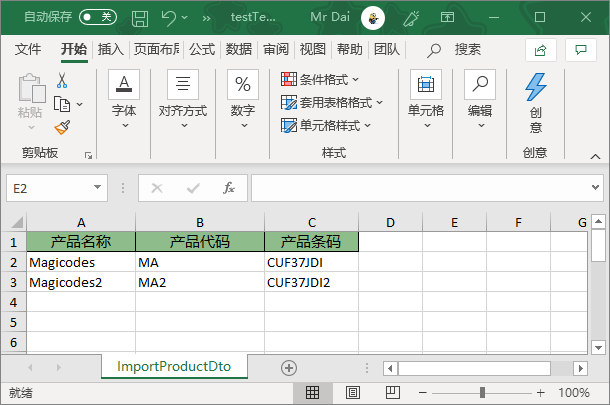
Task: Click the Share icon button
Action: point(540,49)
